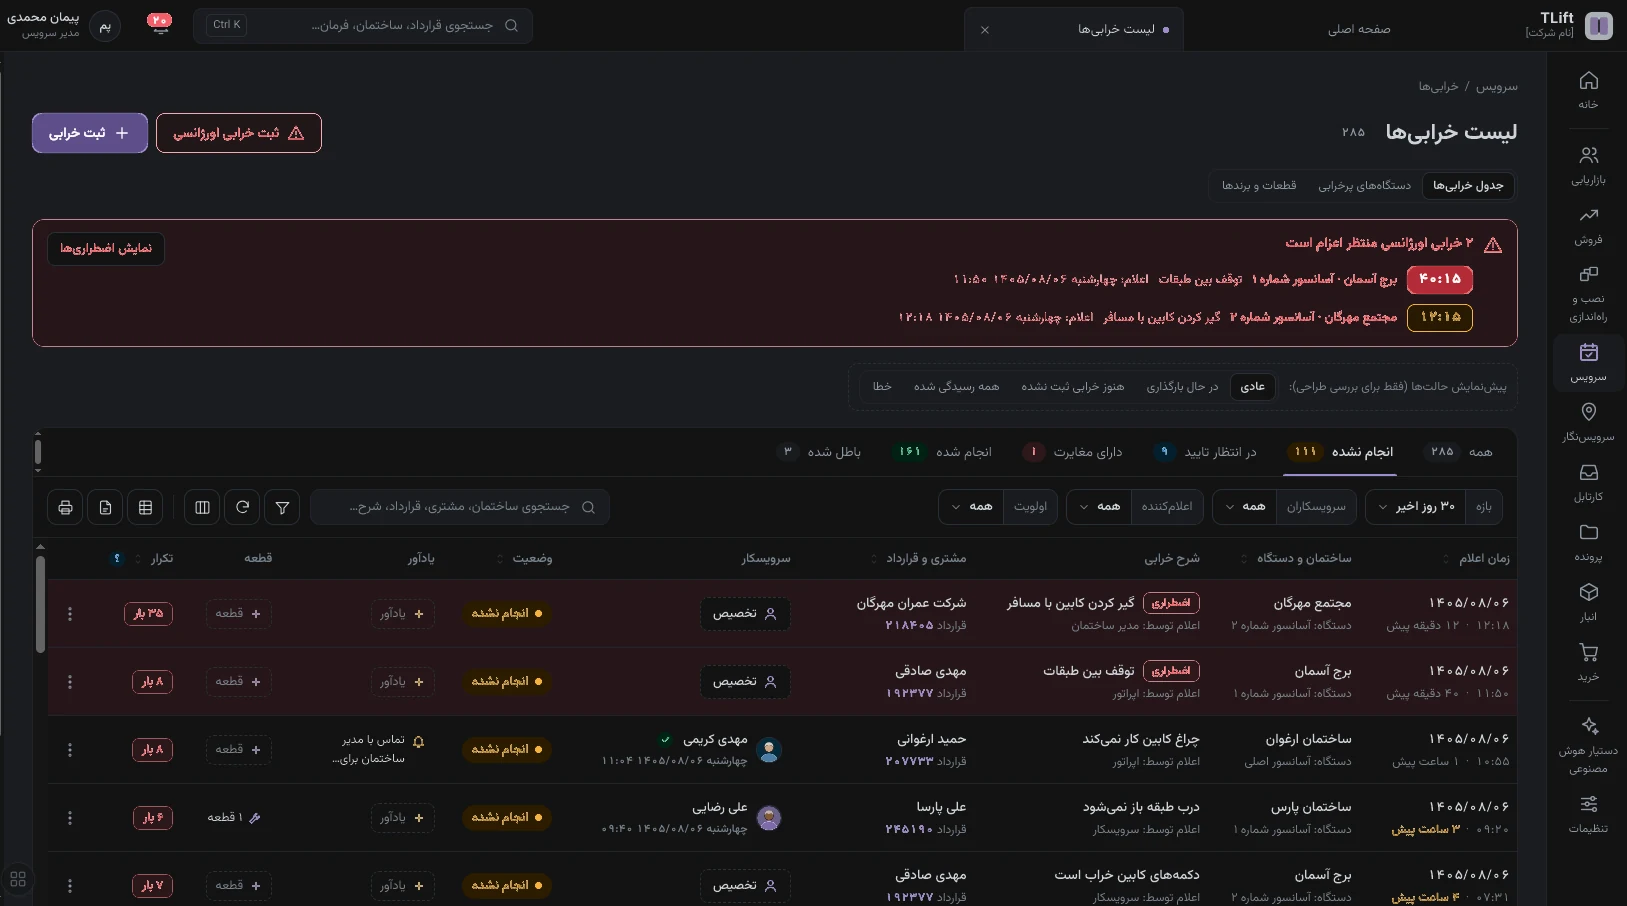Click تخصیص button for برج آسمان ۱۱:۵۰ row

[x=745, y=682]
